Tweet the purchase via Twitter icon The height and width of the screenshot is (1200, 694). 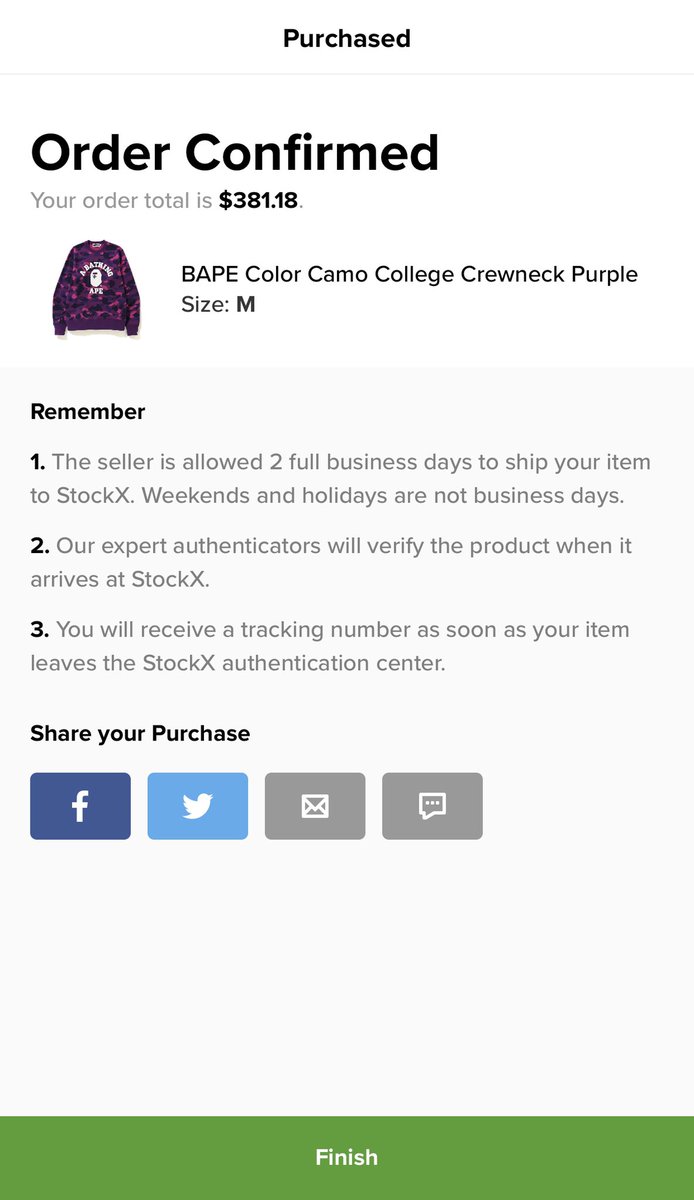click(198, 806)
